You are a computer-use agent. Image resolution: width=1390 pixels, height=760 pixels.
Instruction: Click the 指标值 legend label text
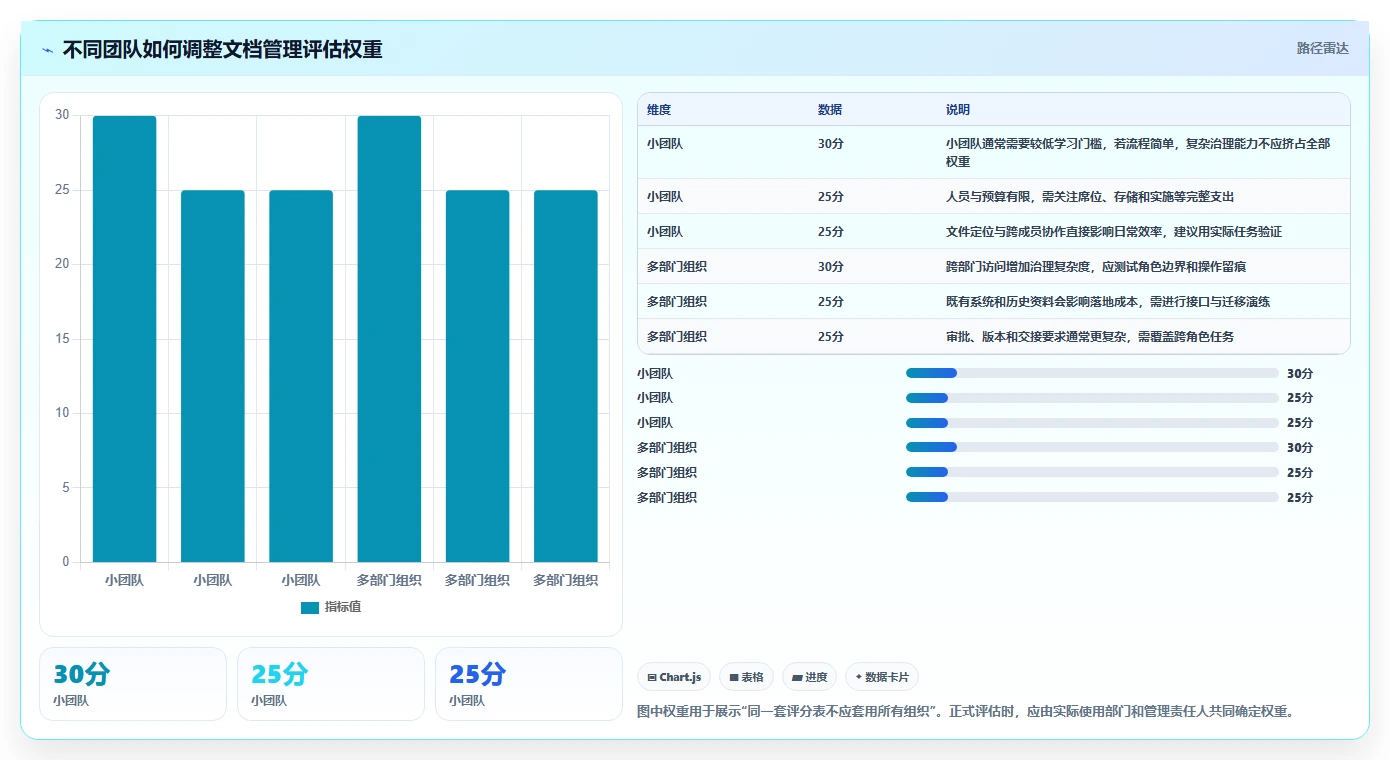[x=343, y=607]
